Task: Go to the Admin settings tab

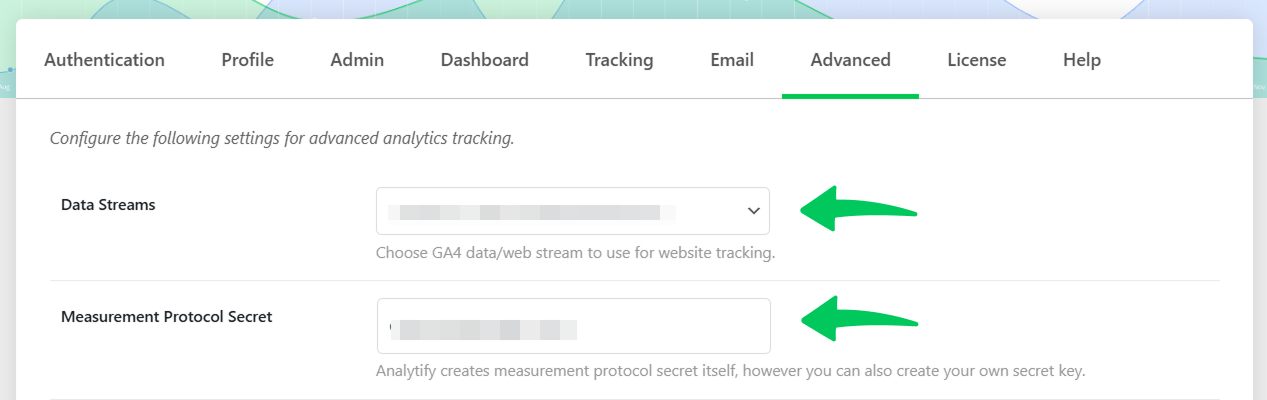Action: pos(357,60)
